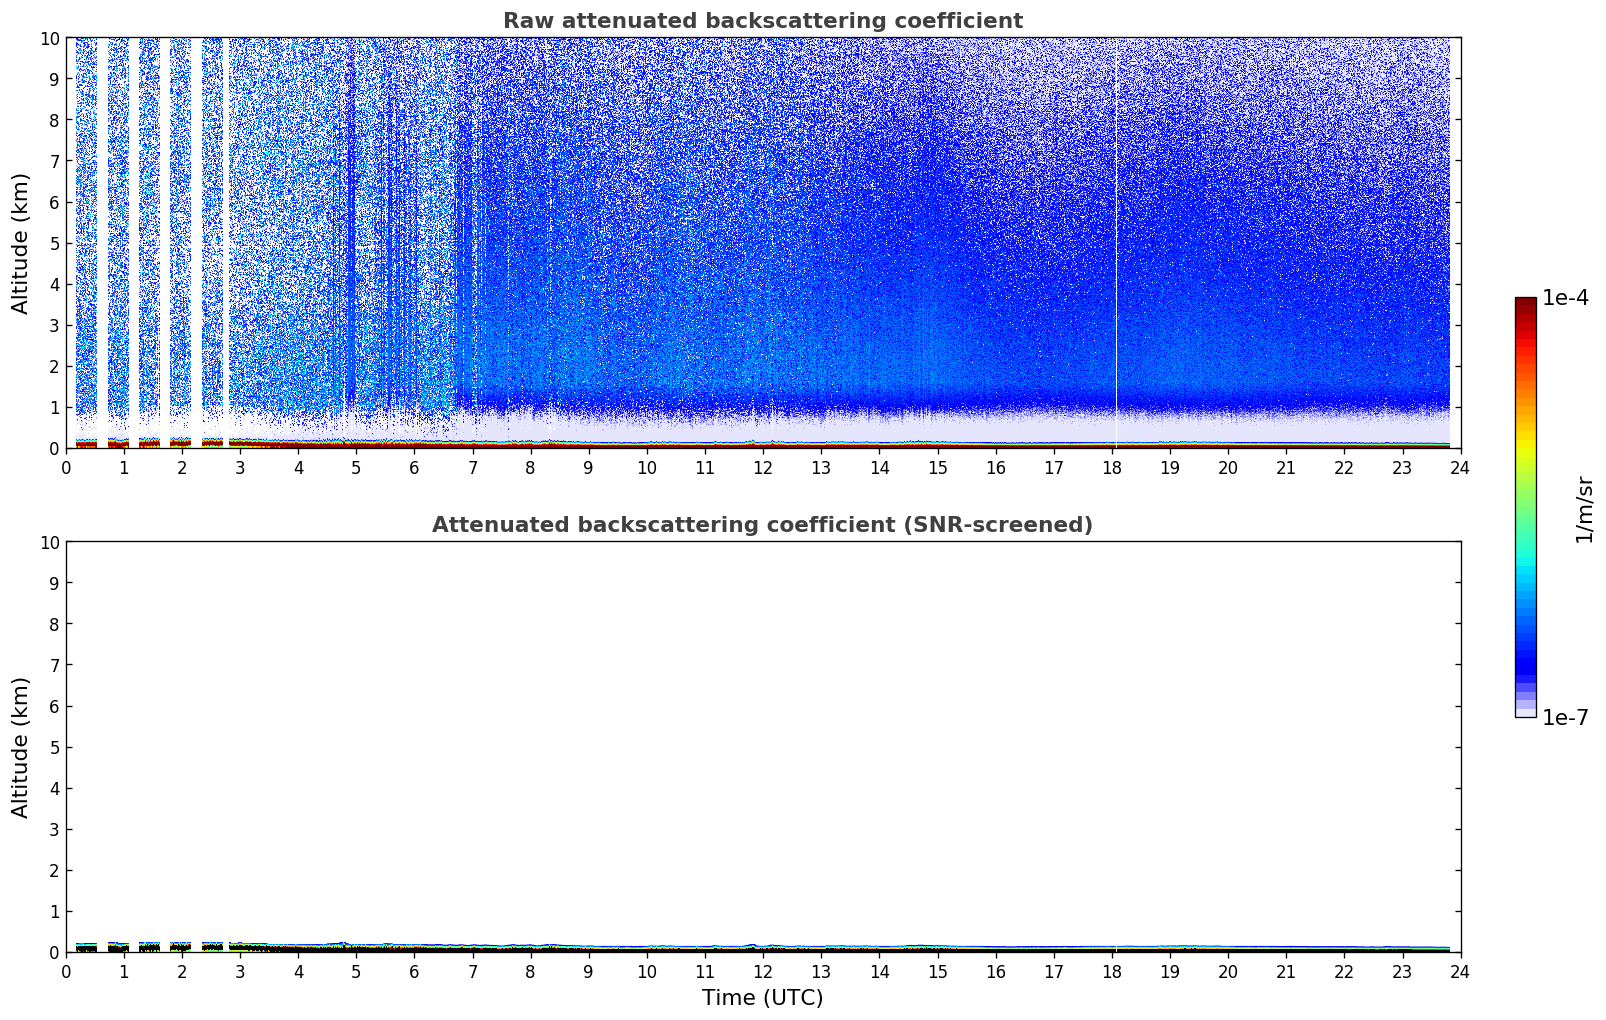Click the "Attenuated backscattering coefficient (SNR-screened)" title
Image resolution: width=1606 pixels, height=1020 pixels.
(762, 525)
